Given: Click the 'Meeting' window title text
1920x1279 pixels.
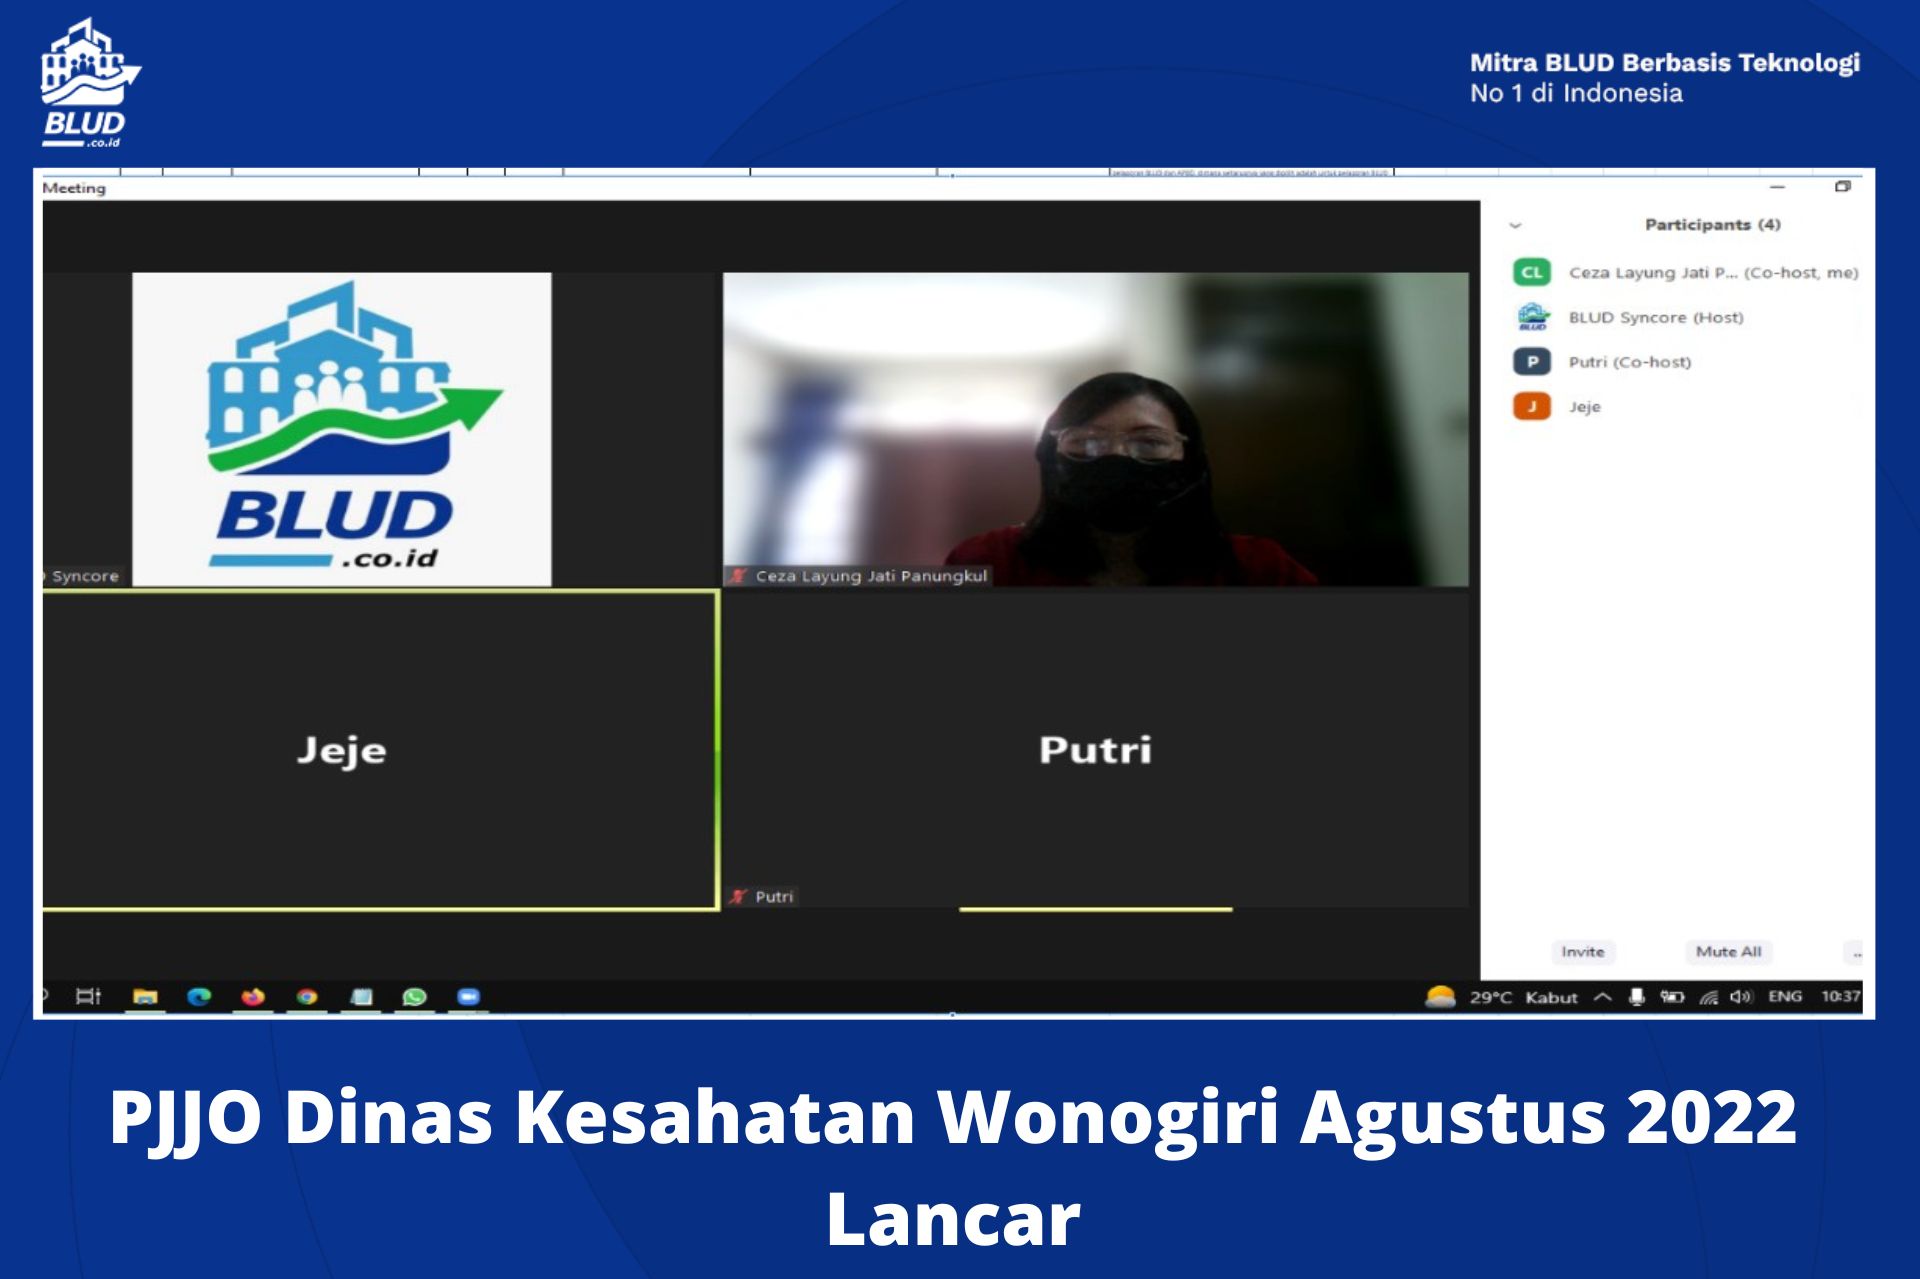Looking at the screenshot, I should [74, 188].
